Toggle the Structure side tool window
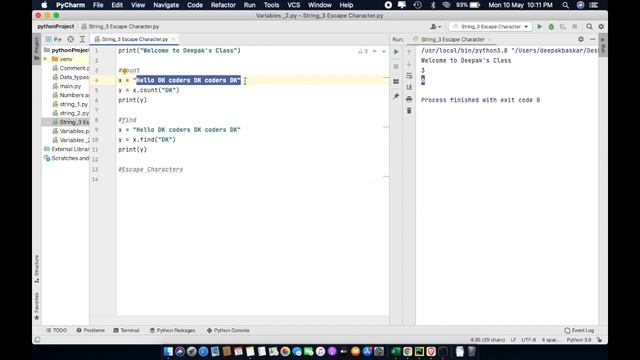Viewport: 640px width, 360px height. point(37,269)
